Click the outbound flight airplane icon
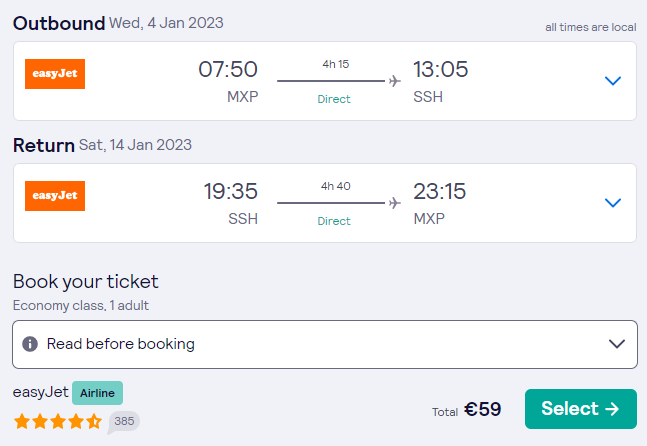Viewport: 647px width, 446px height. tap(395, 81)
